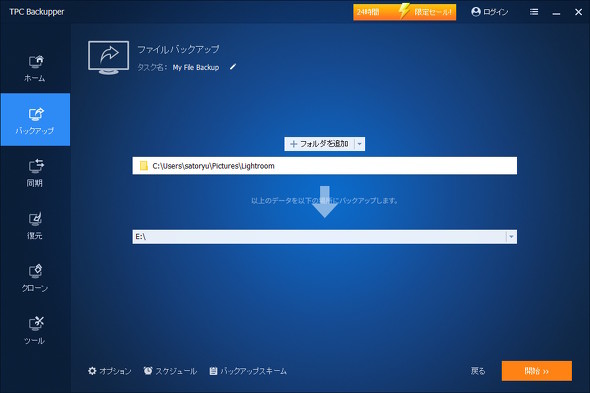Close the TPC Backupper window
The image size is (590, 393).
(578, 12)
